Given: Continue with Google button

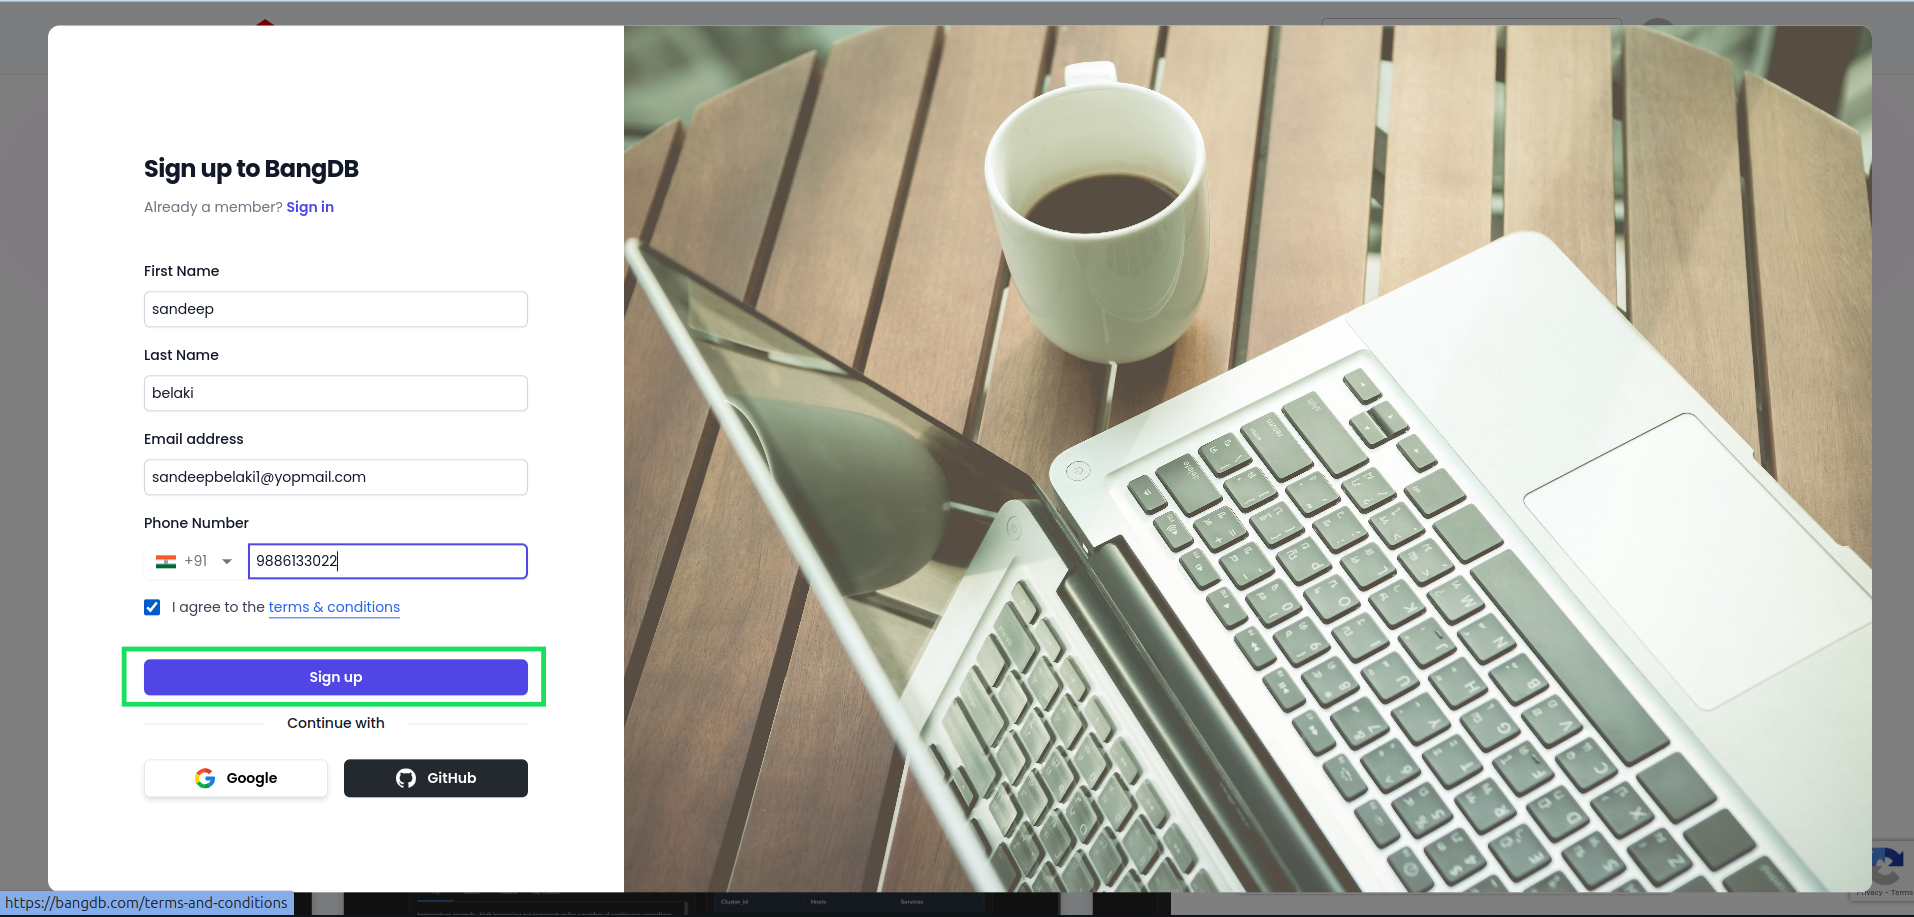Looking at the screenshot, I should click(236, 778).
